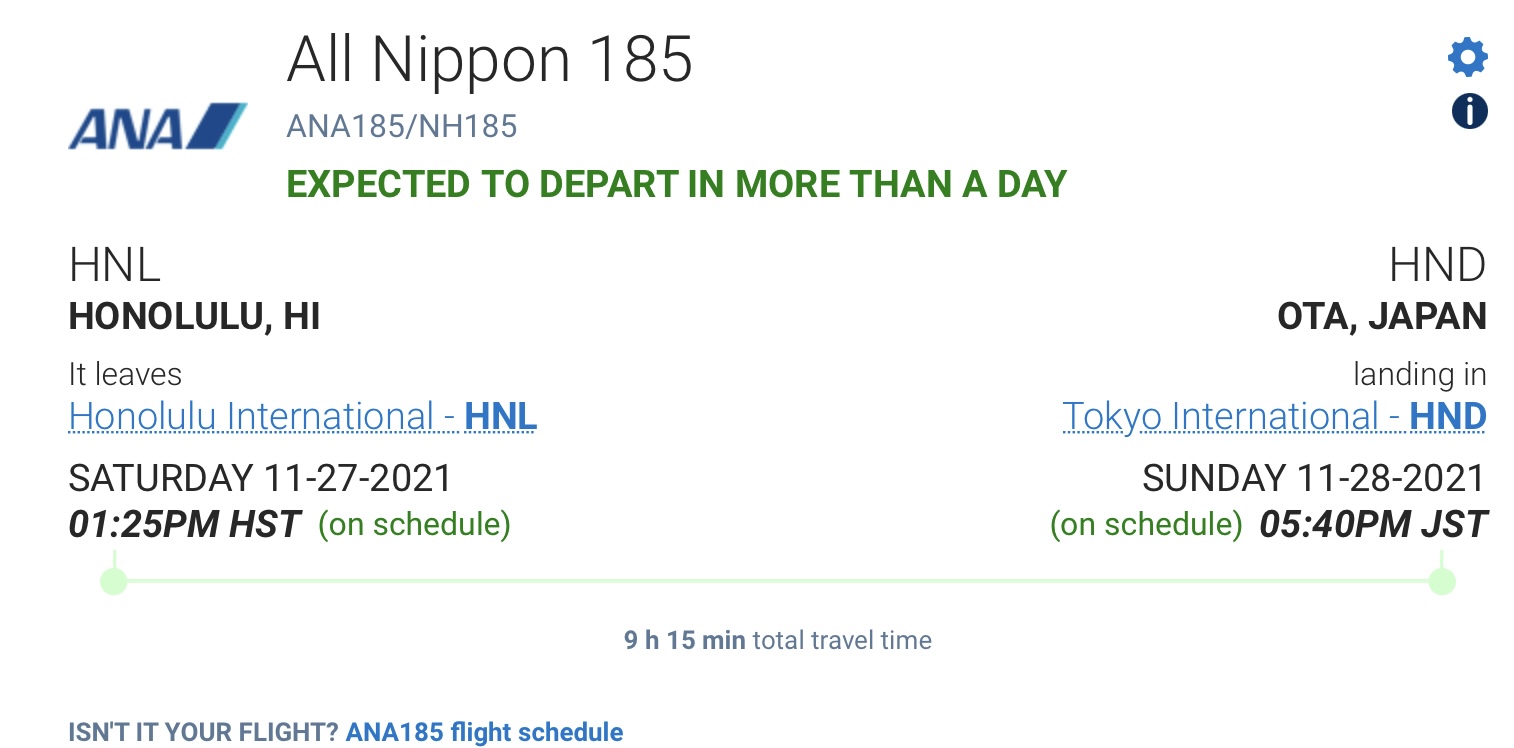Click the HNL origin airport code
The width and height of the screenshot is (1514, 748).
point(114,266)
